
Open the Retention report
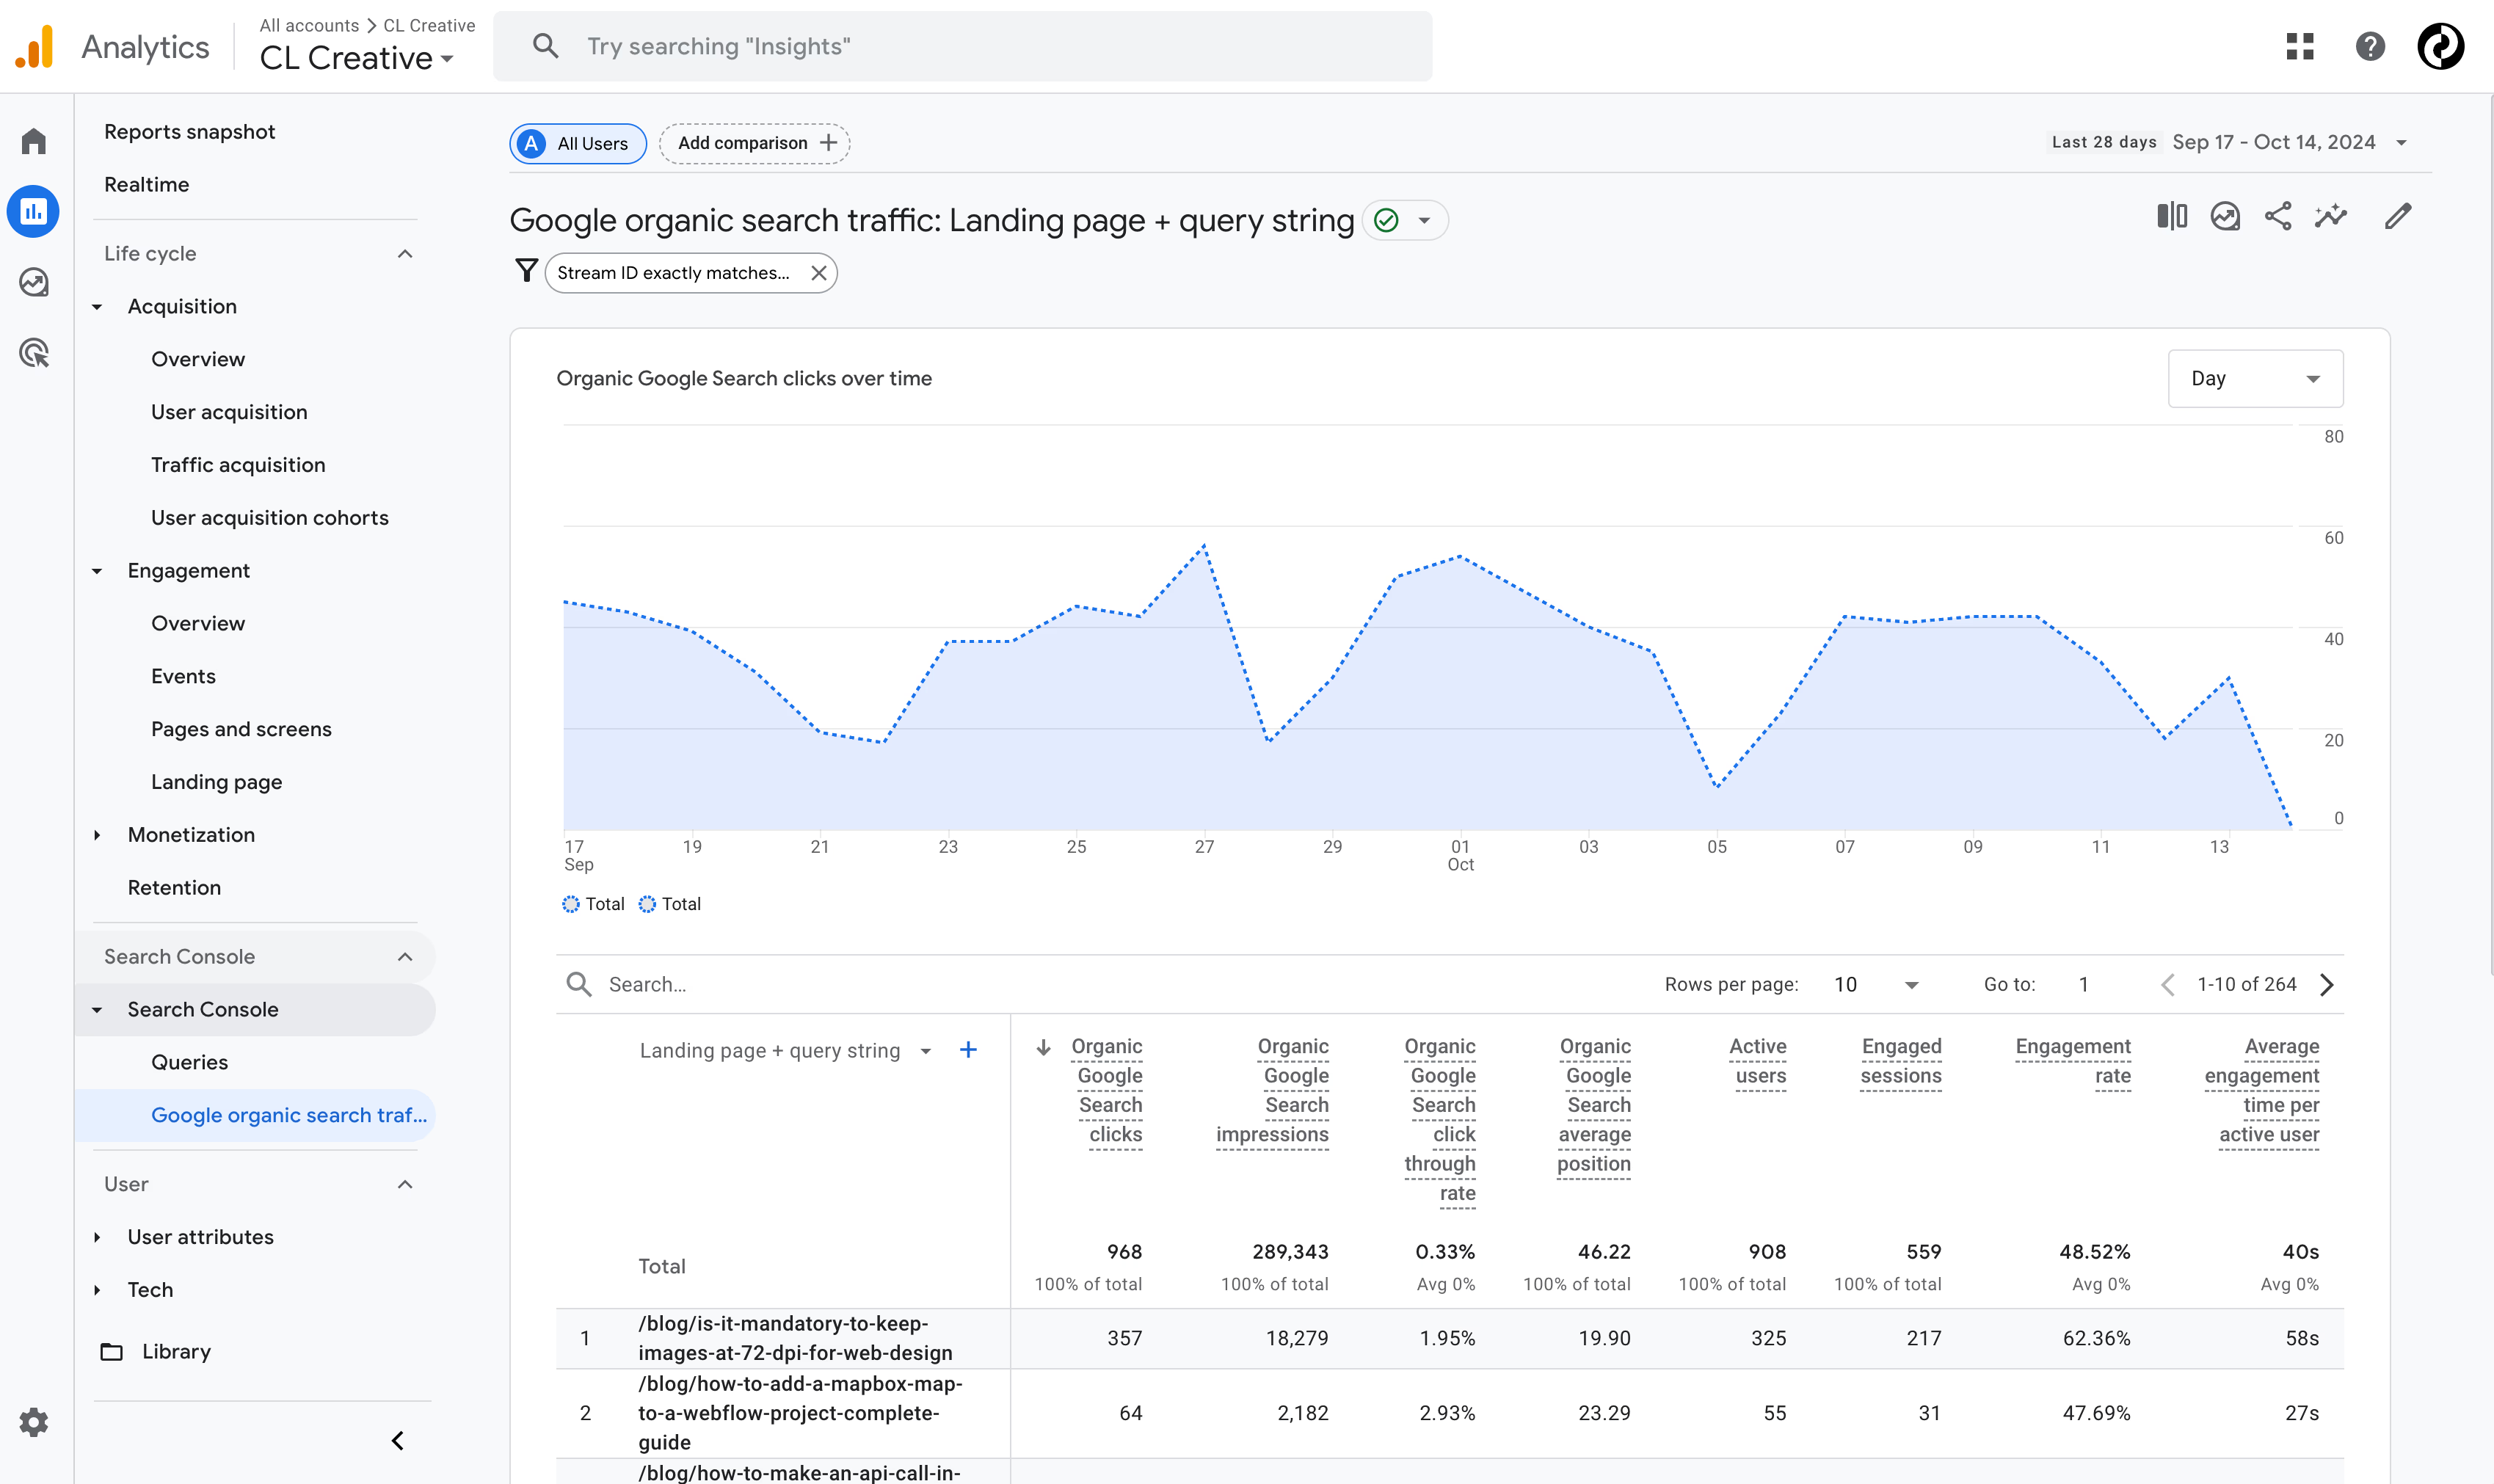(x=174, y=888)
